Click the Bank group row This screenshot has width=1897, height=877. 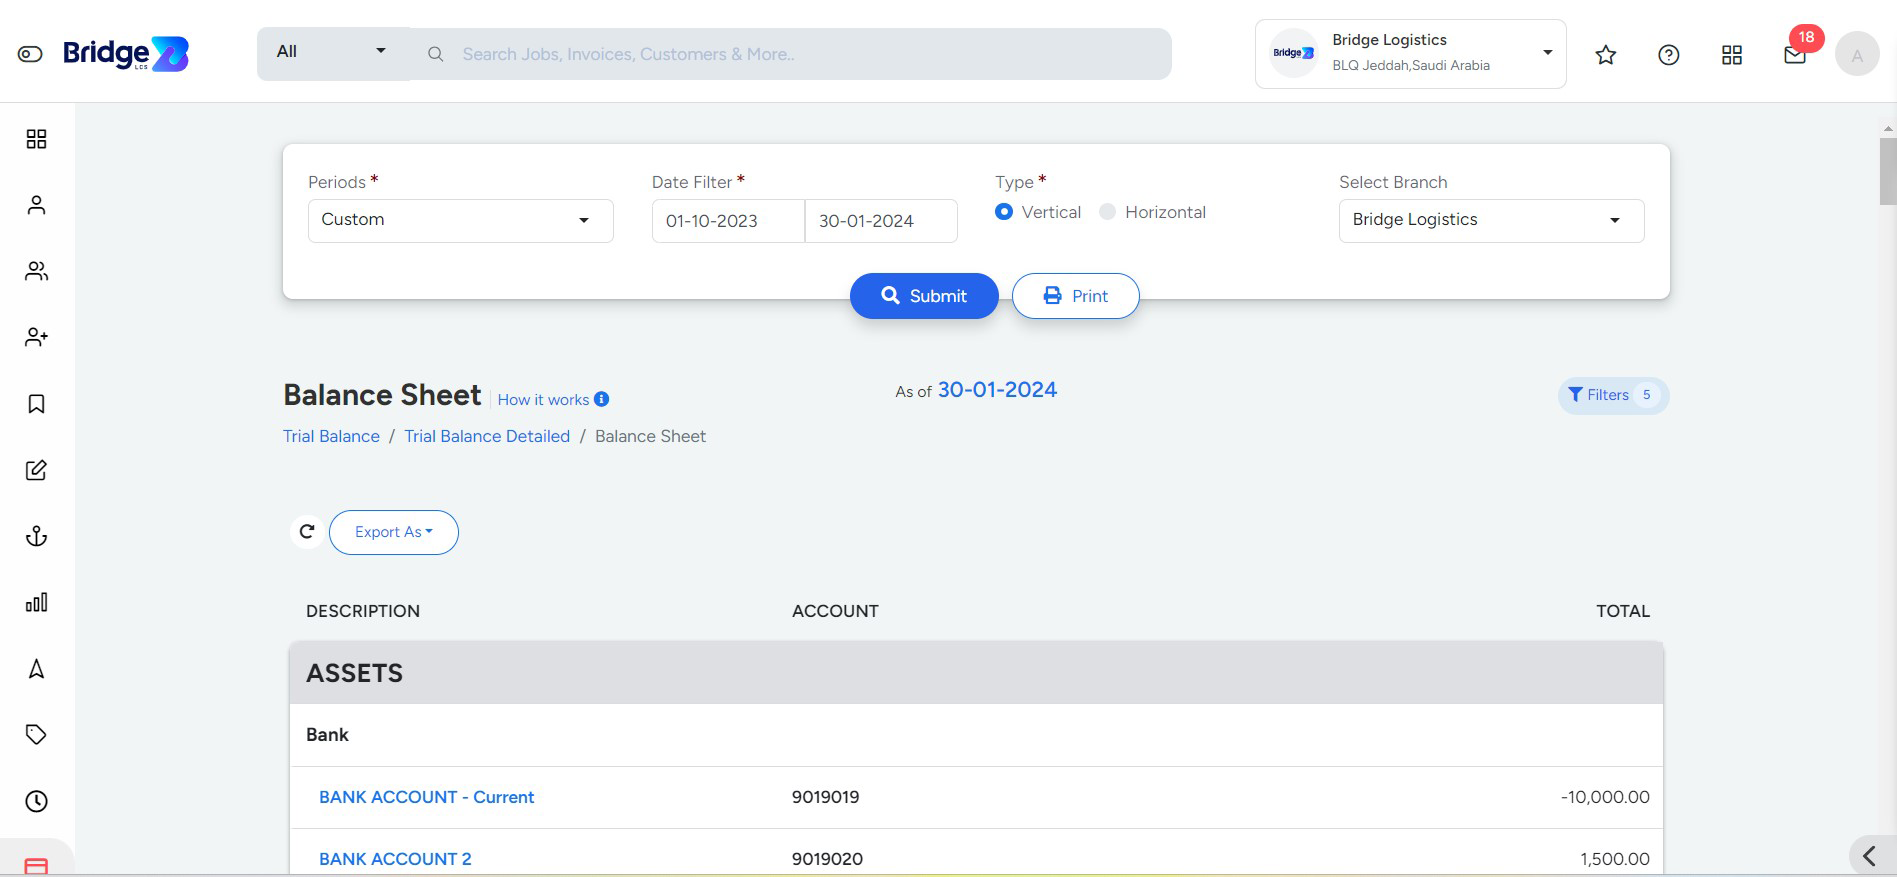tap(976, 735)
